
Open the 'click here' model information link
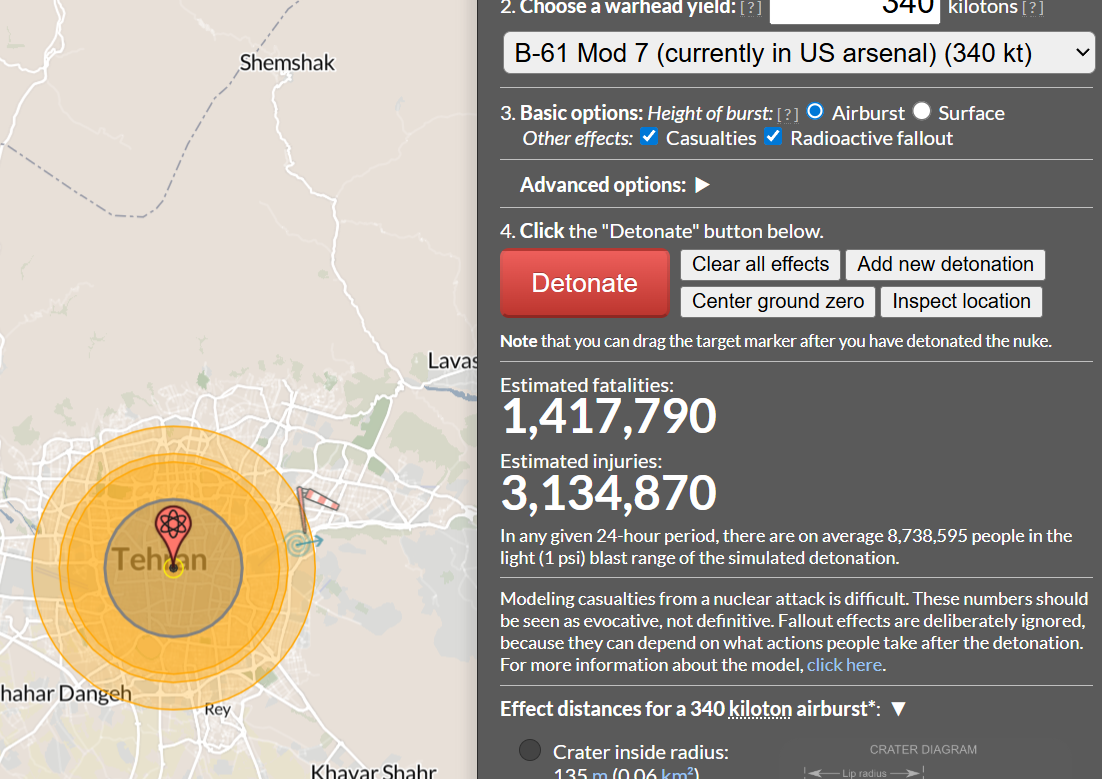coord(844,665)
